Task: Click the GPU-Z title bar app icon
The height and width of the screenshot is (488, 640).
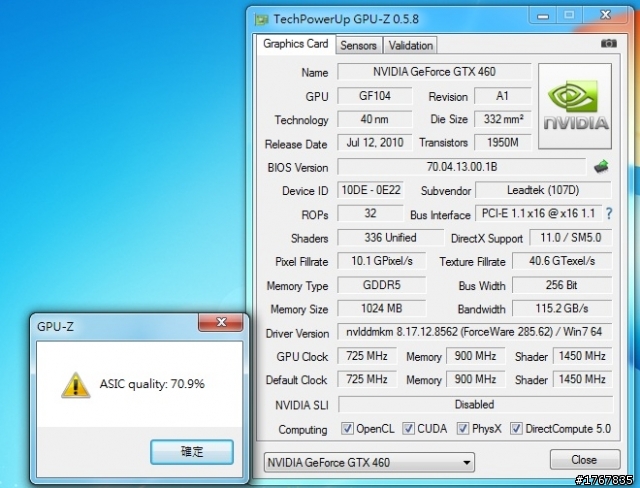Action: coord(261,19)
